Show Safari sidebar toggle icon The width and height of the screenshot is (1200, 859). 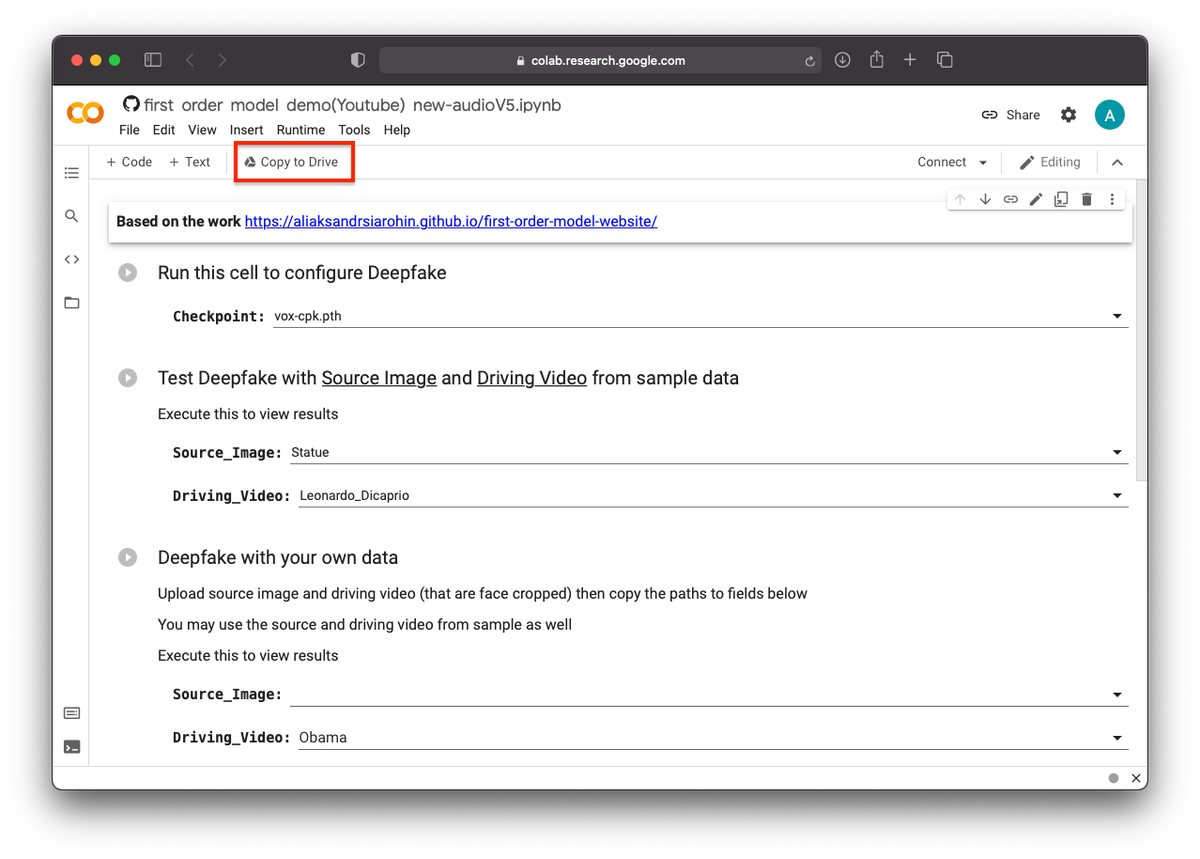click(x=153, y=60)
